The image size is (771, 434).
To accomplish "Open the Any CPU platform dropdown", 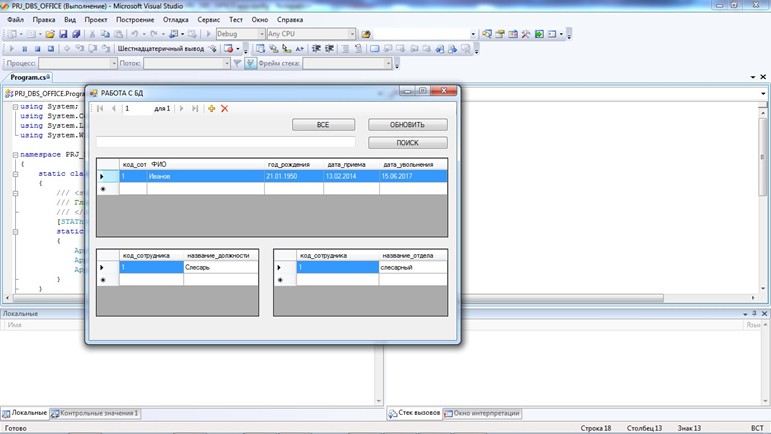I will 352,34.
